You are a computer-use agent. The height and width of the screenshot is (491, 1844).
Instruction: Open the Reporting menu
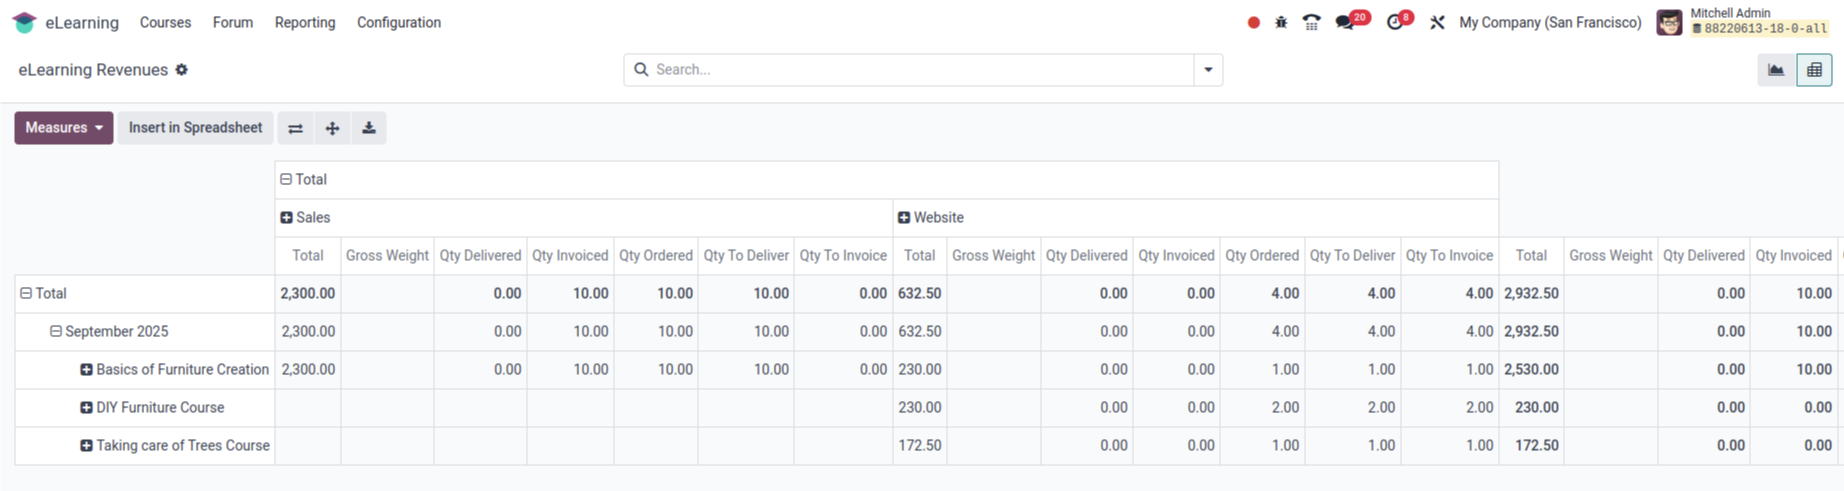tap(305, 22)
